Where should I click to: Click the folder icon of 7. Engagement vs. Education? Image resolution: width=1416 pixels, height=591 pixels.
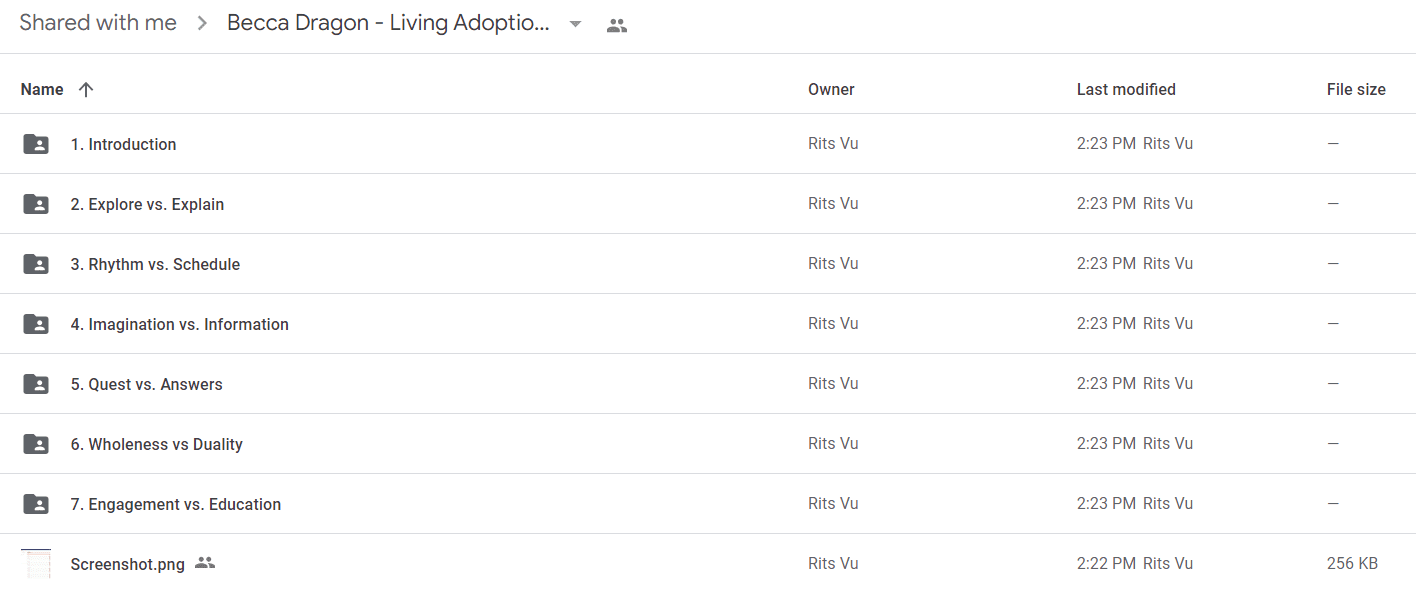point(36,504)
